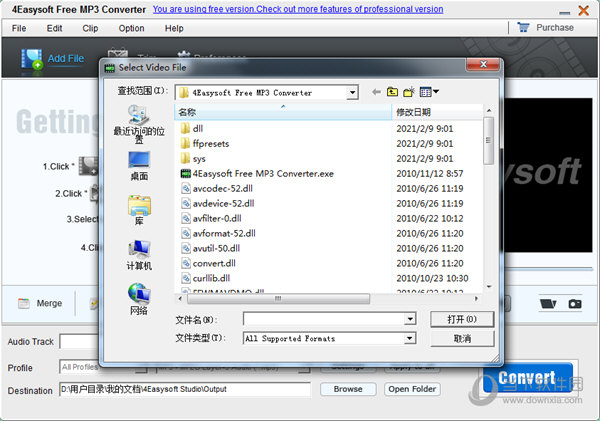Open the view menu icon in dialog

point(429,92)
